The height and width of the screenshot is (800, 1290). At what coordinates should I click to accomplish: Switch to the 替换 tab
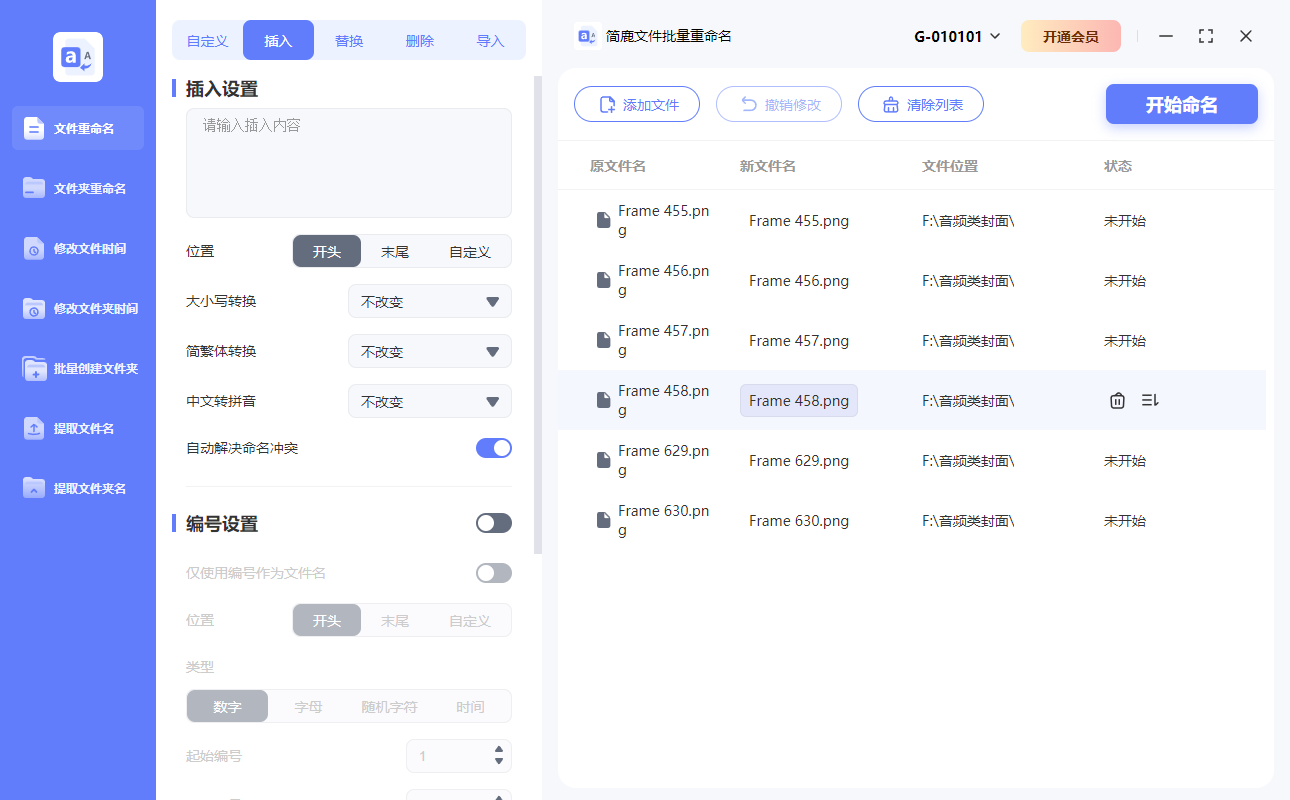click(x=348, y=40)
